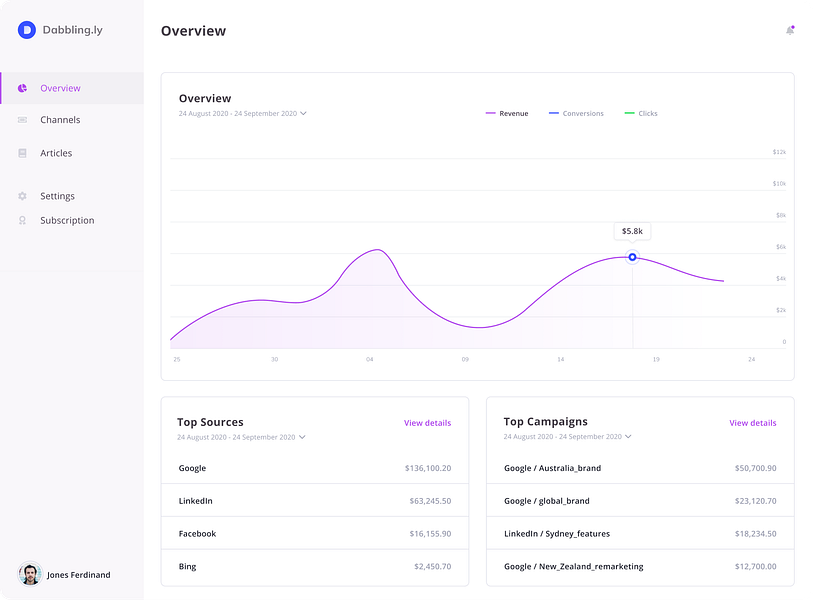Image resolution: width=813 pixels, height=600 pixels.
Task: Select the LinkedIn / Sydney_features campaign
Action: coord(640,533)
